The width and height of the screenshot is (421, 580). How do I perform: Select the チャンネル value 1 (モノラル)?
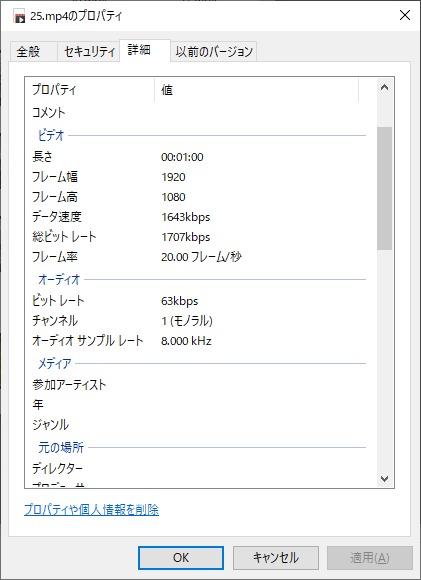coord(187,321)
